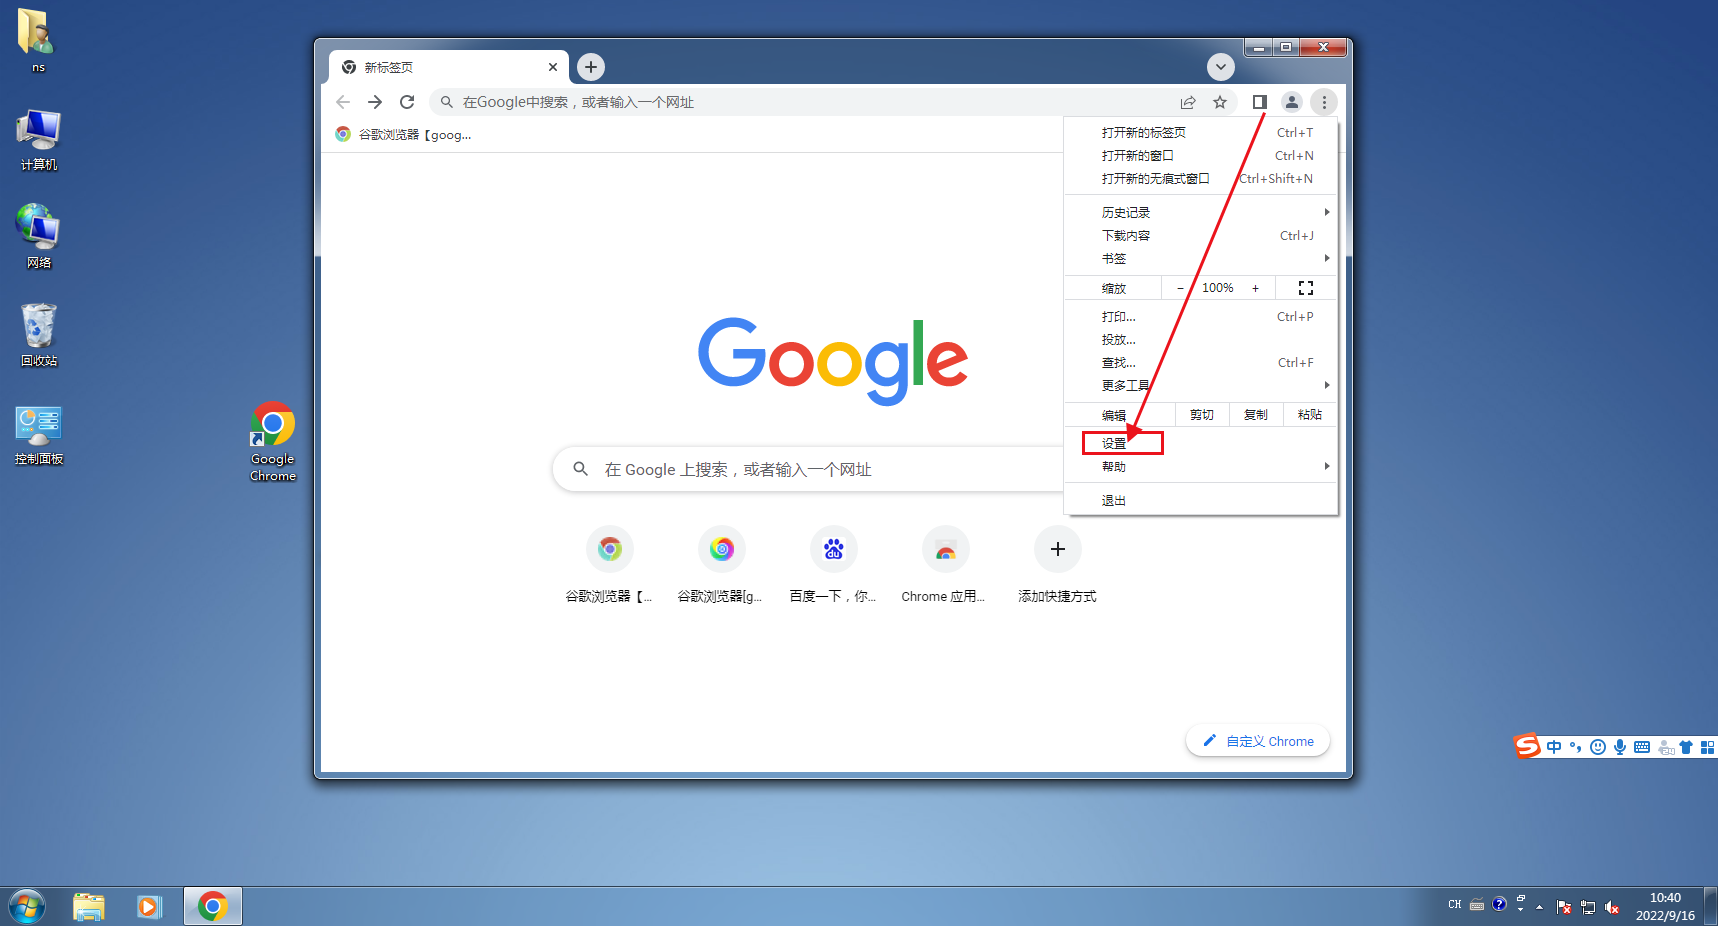Select the 计算机 desktop icon
Viewport: 1718px width, 926px height.
[38, 140]
